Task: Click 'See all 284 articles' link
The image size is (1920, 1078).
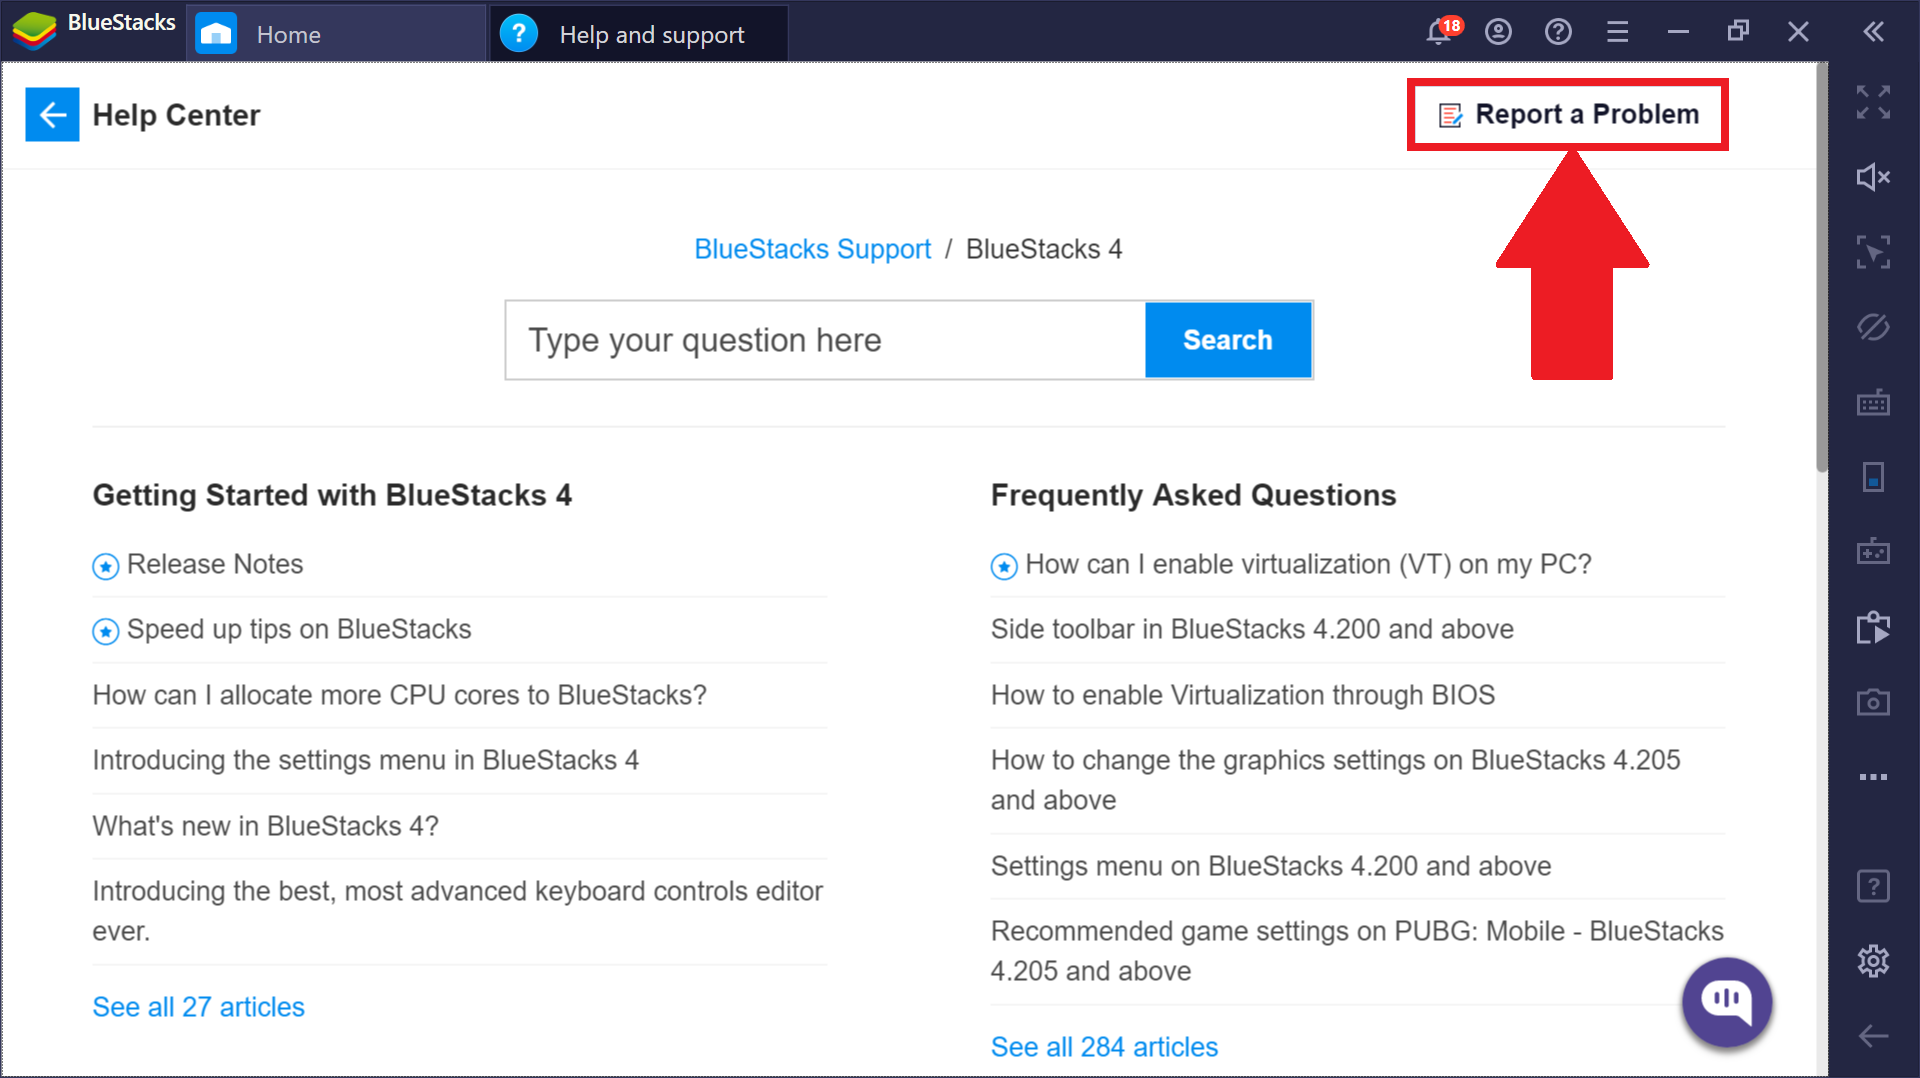Action: pos(1105,1047)
